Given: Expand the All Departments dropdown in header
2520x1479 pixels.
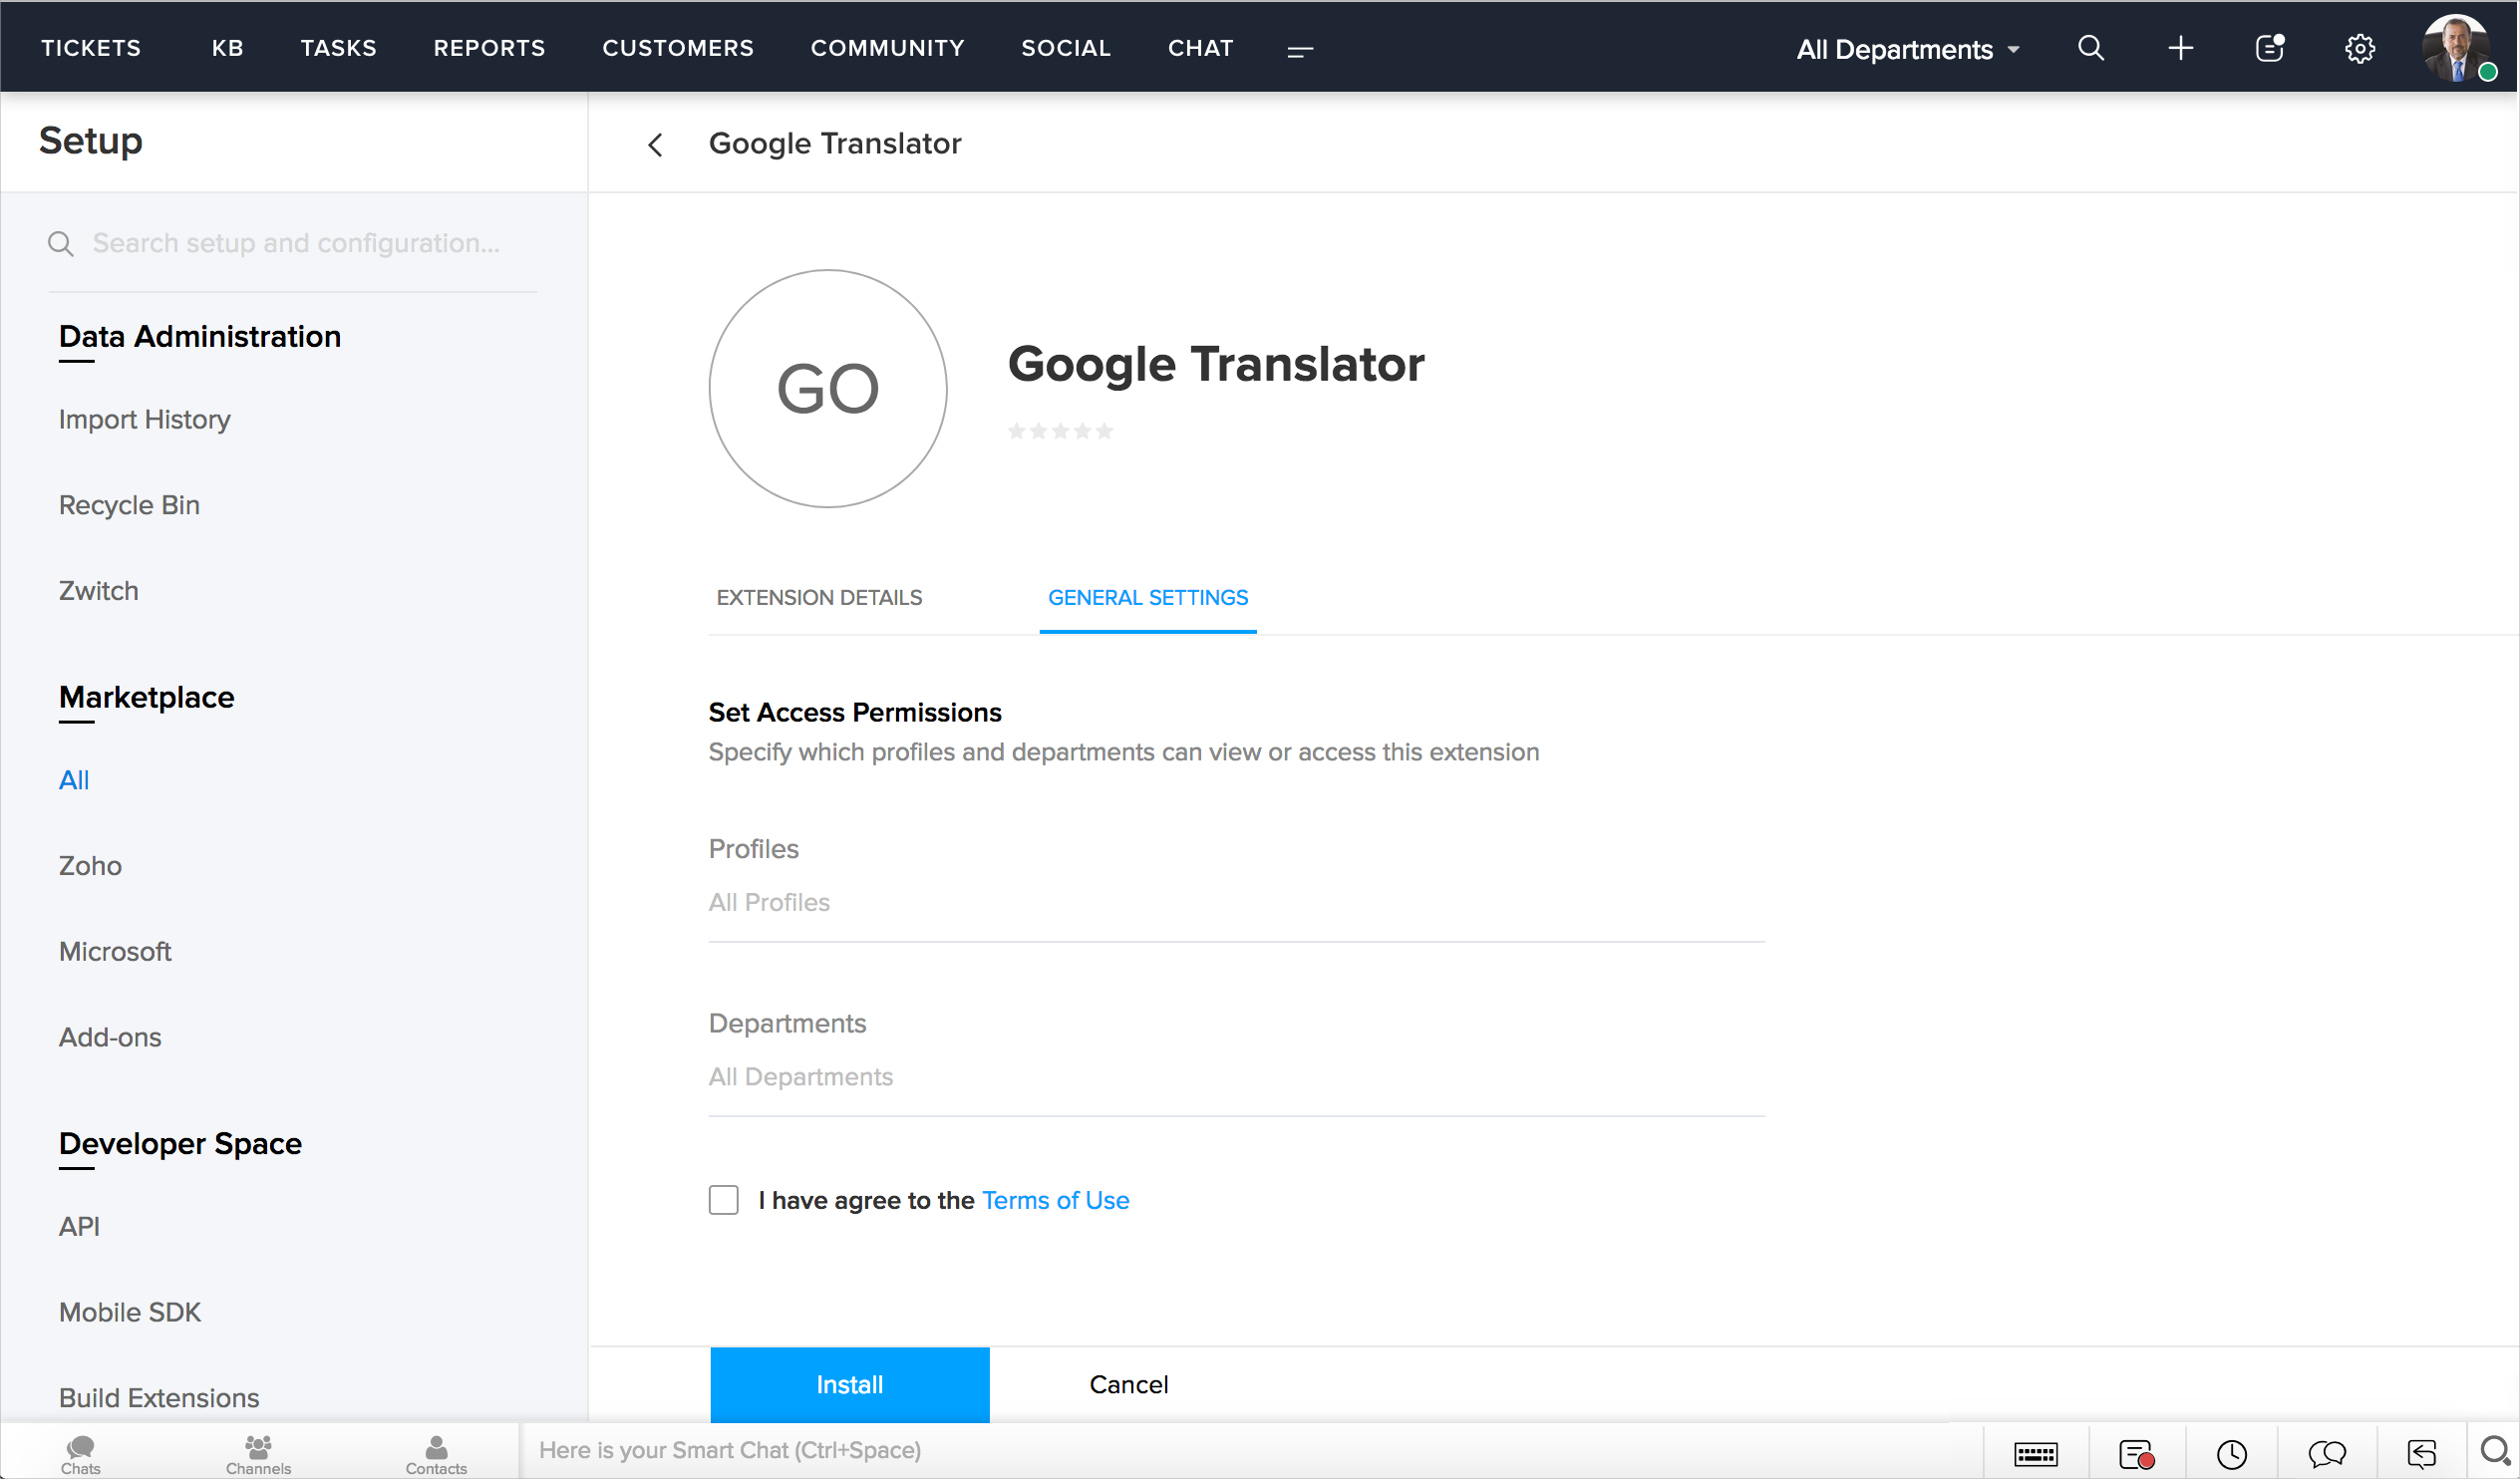Looking at the screenshot, I should 1907,49.
